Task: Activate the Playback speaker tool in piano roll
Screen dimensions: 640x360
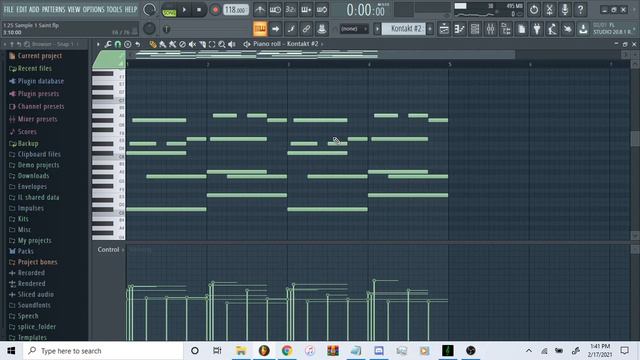Action: (x=232, y=44)
